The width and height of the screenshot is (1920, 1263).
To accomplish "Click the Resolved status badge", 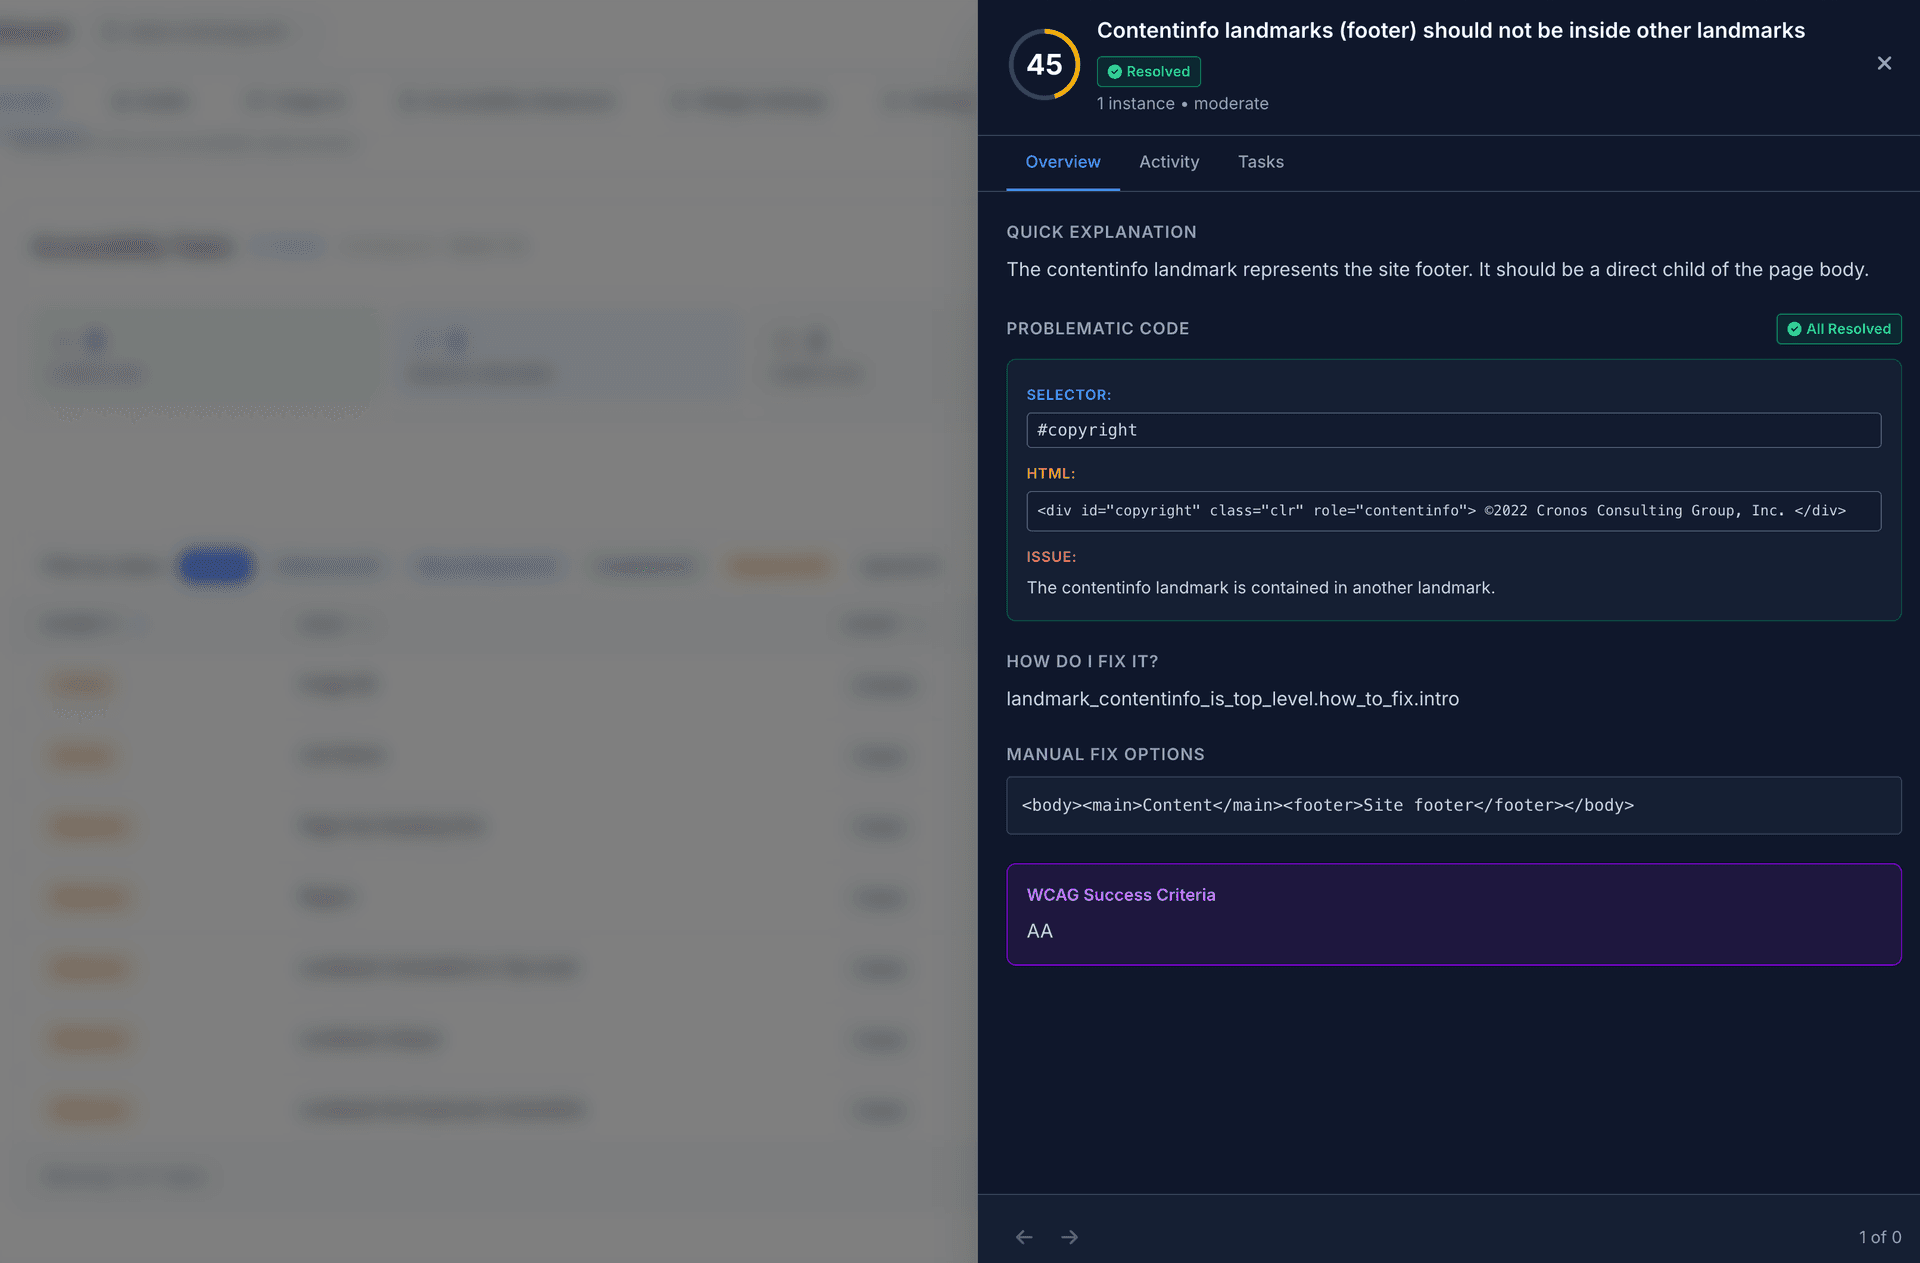I will (1148, 72).
